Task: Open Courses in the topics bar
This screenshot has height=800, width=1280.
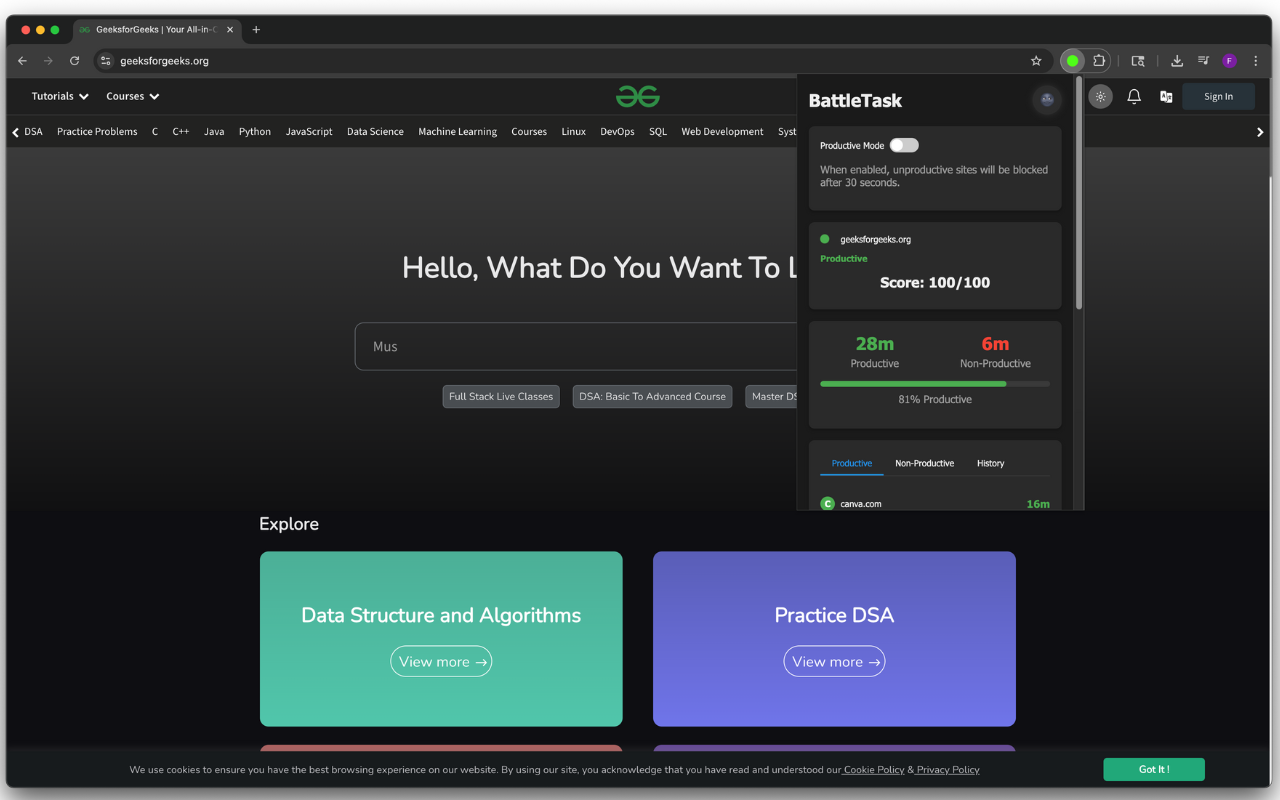Action: coord(529,132)
